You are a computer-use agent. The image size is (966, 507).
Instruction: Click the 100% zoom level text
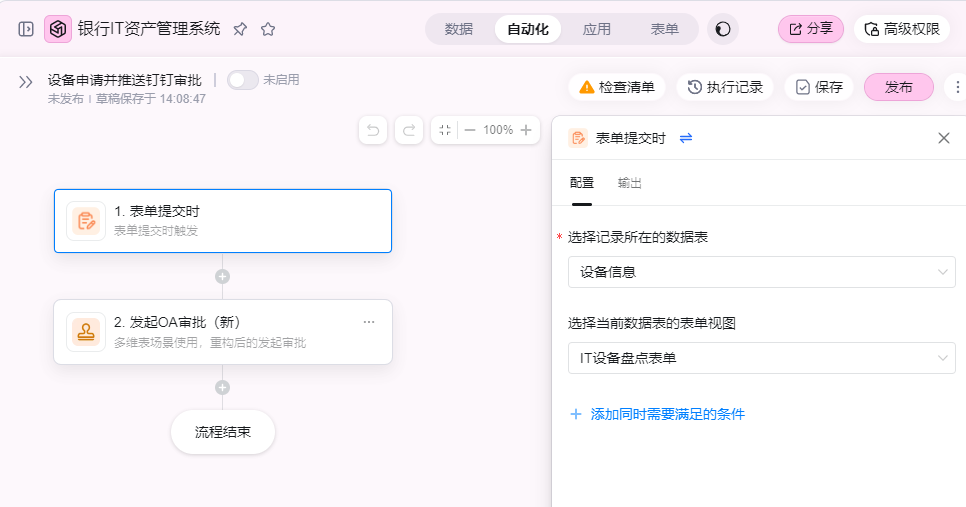(x=498, y=130)
